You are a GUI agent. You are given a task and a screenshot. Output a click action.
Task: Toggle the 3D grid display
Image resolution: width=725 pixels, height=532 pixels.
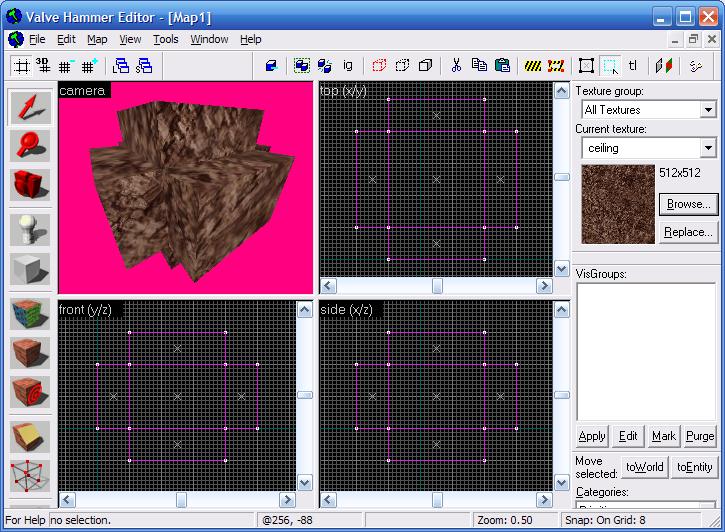tap(43, 66)
